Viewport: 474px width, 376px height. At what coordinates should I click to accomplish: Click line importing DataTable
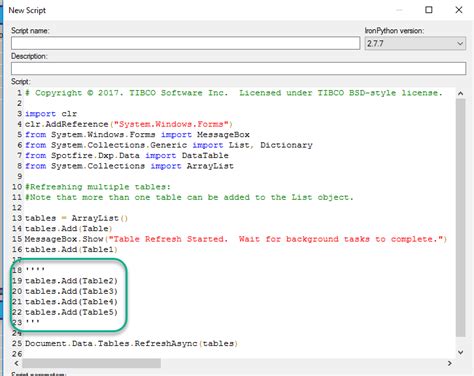pyautogui.click(x=127, y=156)
